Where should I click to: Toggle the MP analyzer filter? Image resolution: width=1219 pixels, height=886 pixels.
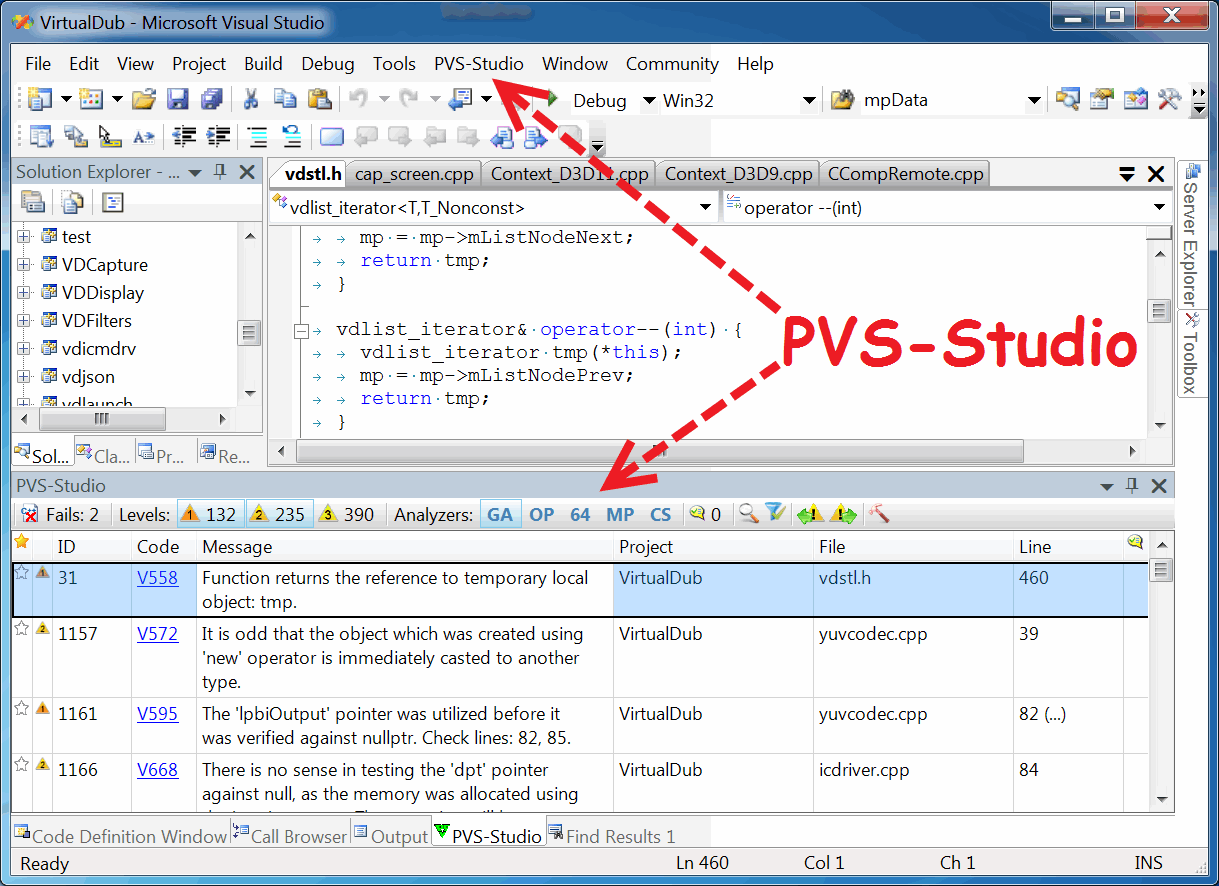[x=620, y=515]
